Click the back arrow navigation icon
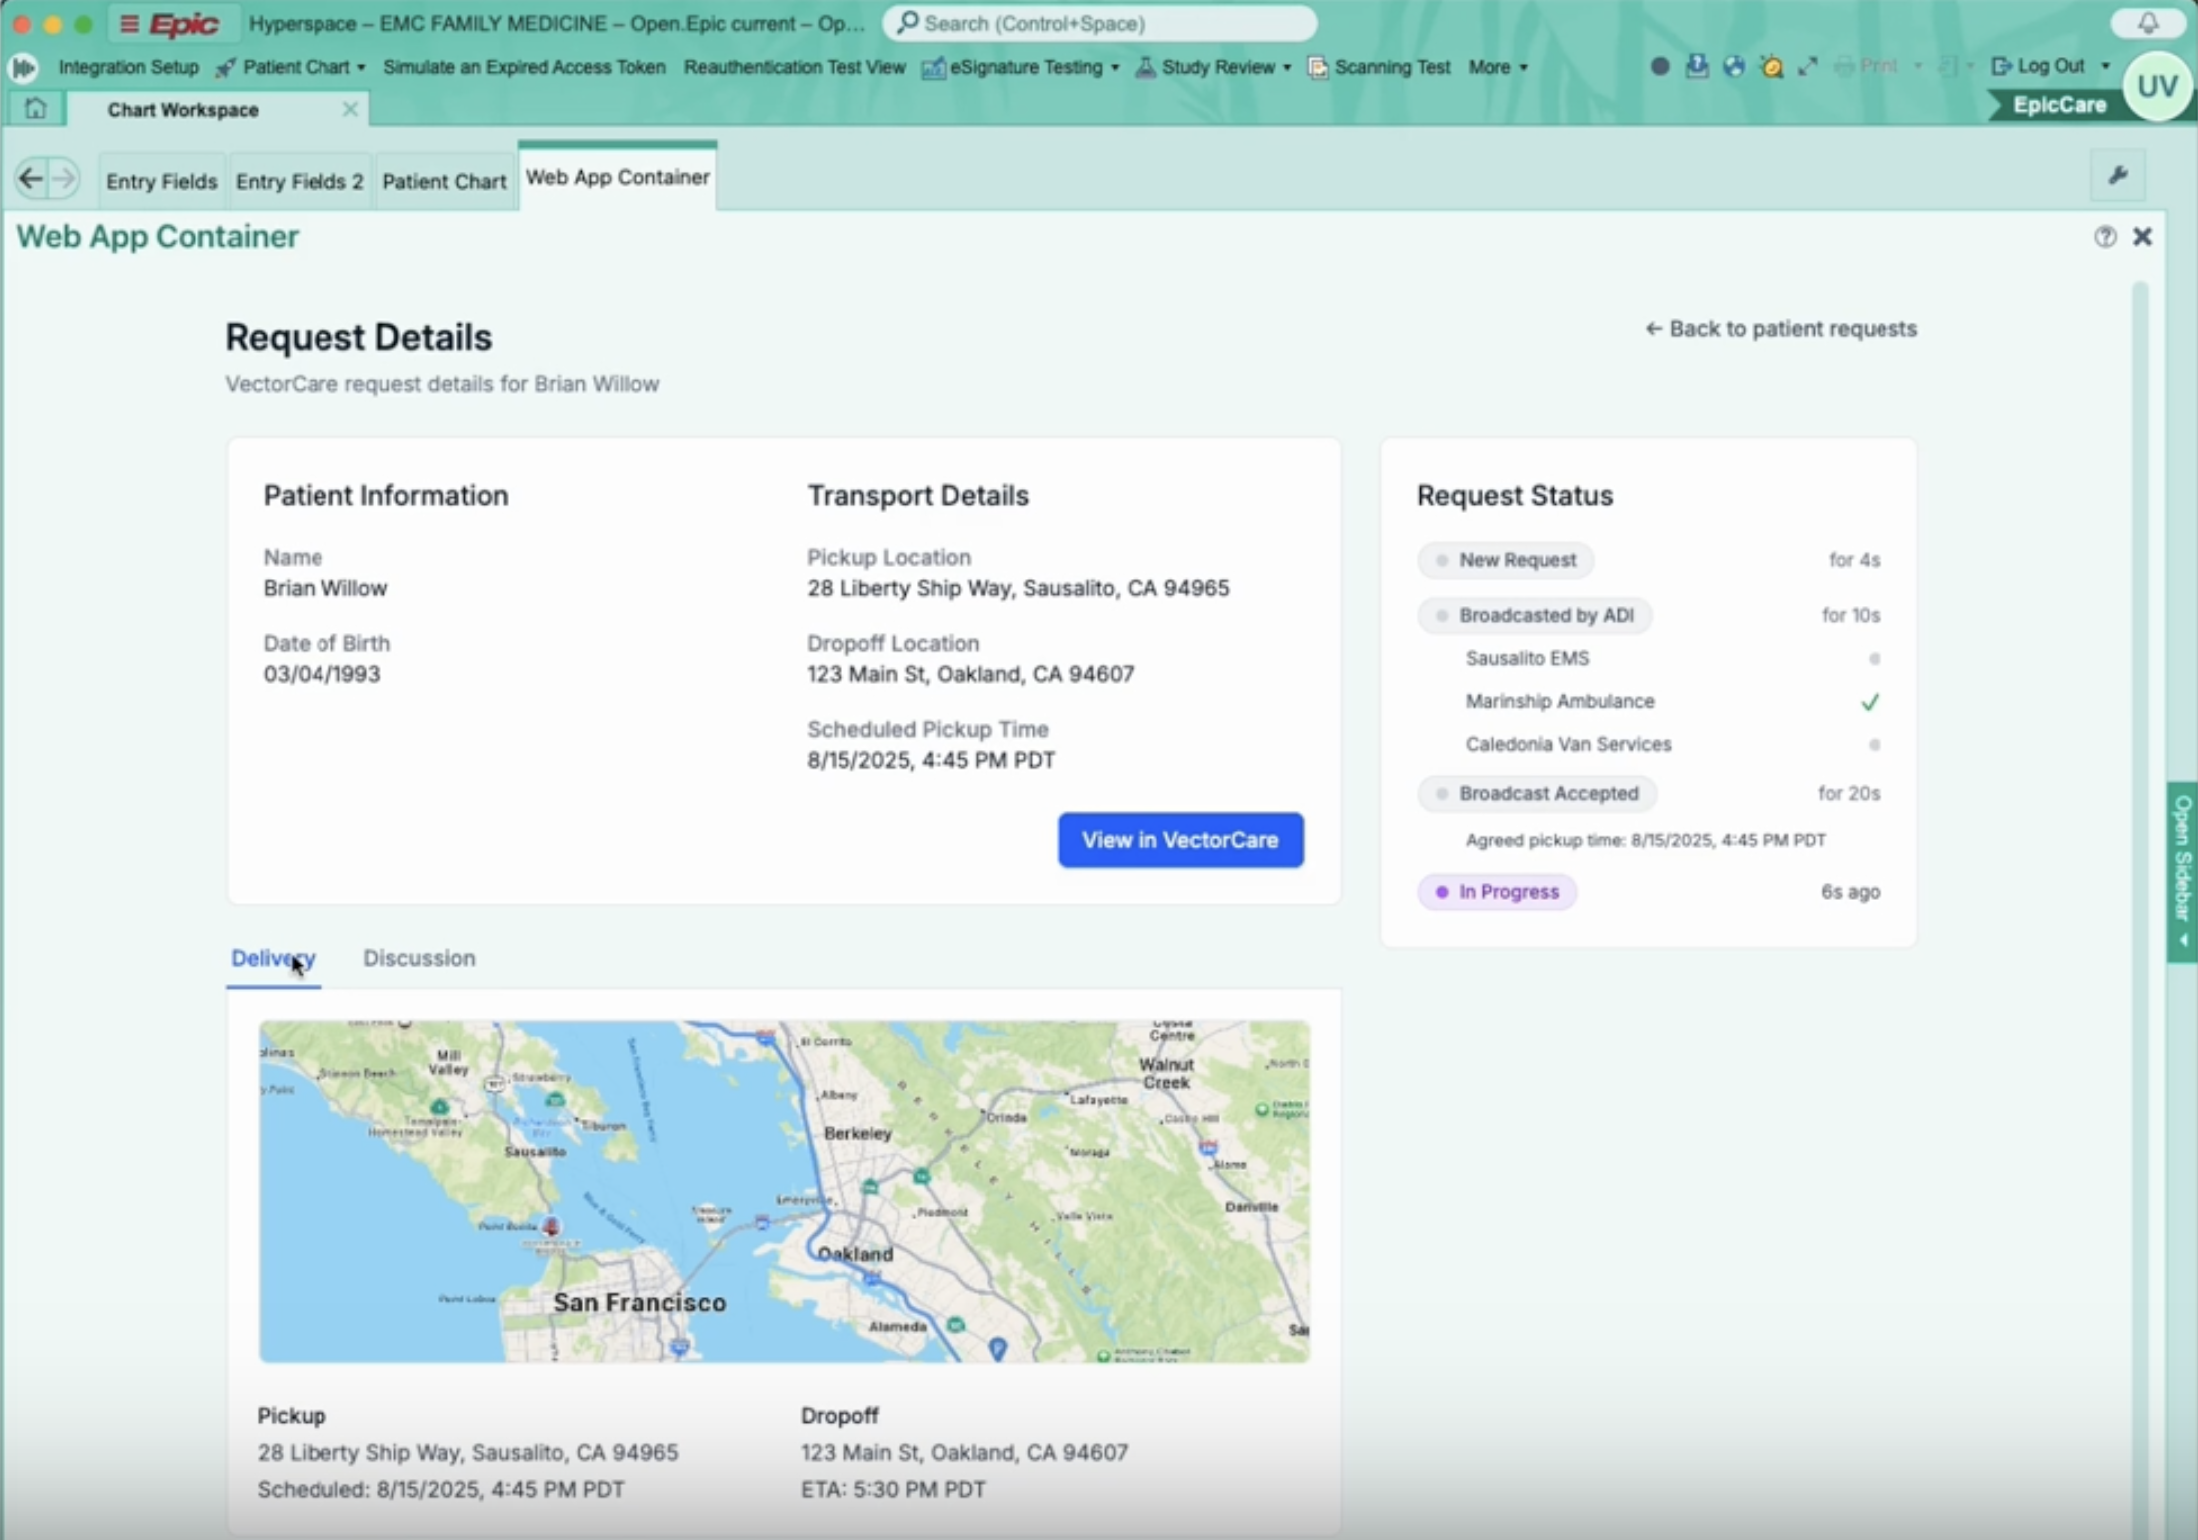The height and width of the screenshot is (1540, 2198). coord(31,179)
